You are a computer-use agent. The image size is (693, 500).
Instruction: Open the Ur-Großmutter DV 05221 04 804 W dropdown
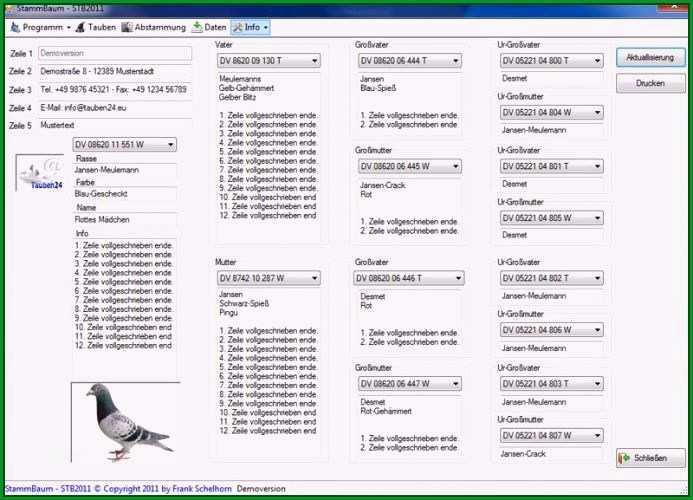tap(552, 112)
